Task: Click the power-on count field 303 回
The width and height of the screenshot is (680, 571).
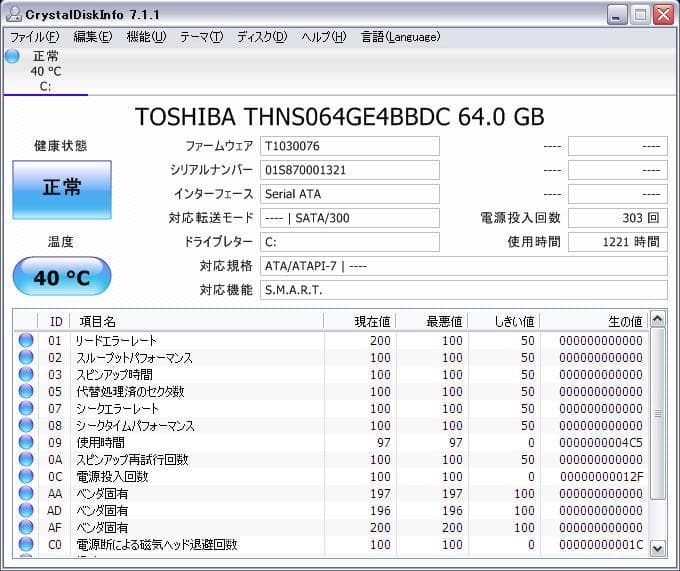Action: [x=618, y=218]
